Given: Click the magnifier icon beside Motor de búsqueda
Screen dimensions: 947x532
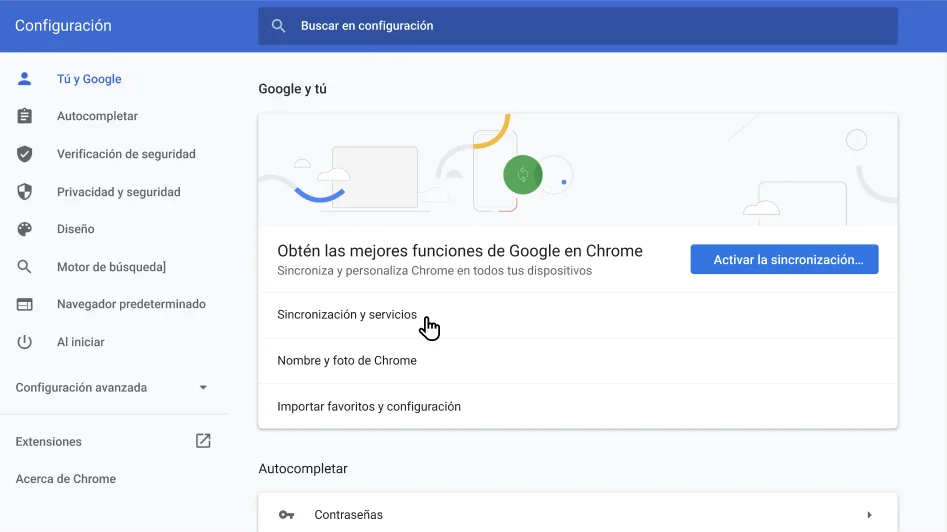Looking at the screenshot, I should tap(25, 267).
